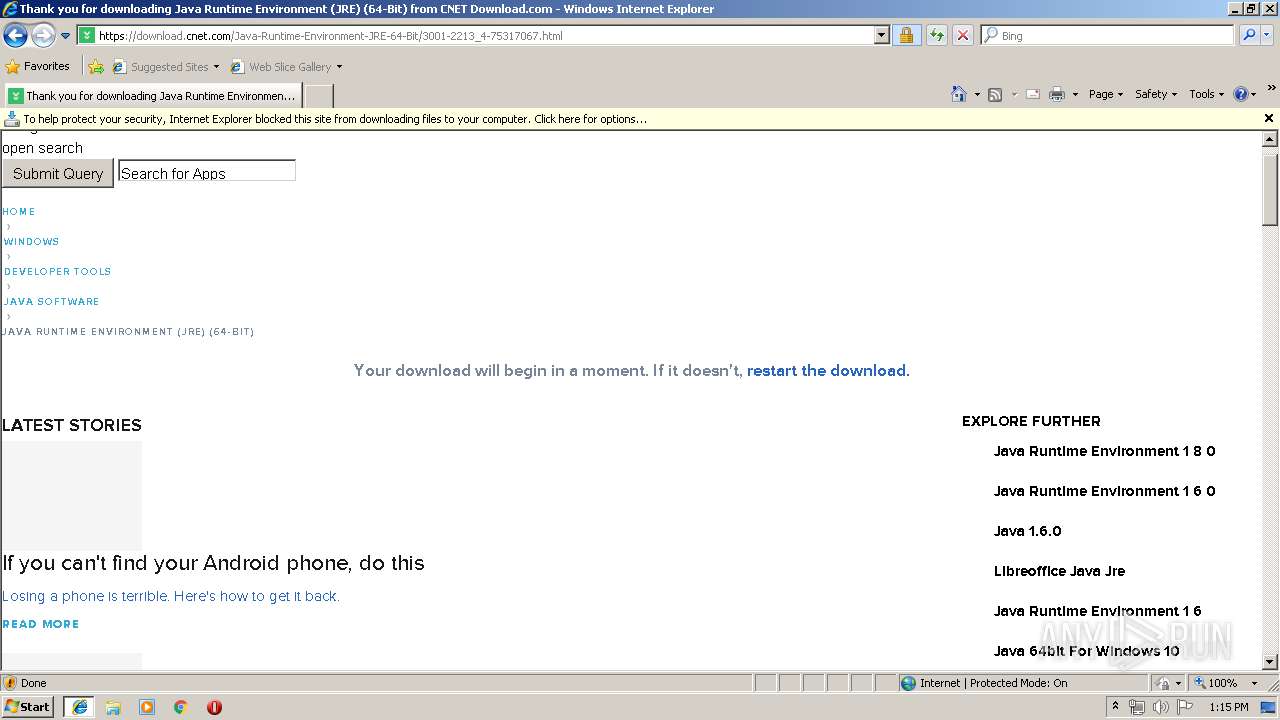Click the Help question mark icon
The width and height of the screenshot is (1280, 720).
click(x=1241, y=94)
